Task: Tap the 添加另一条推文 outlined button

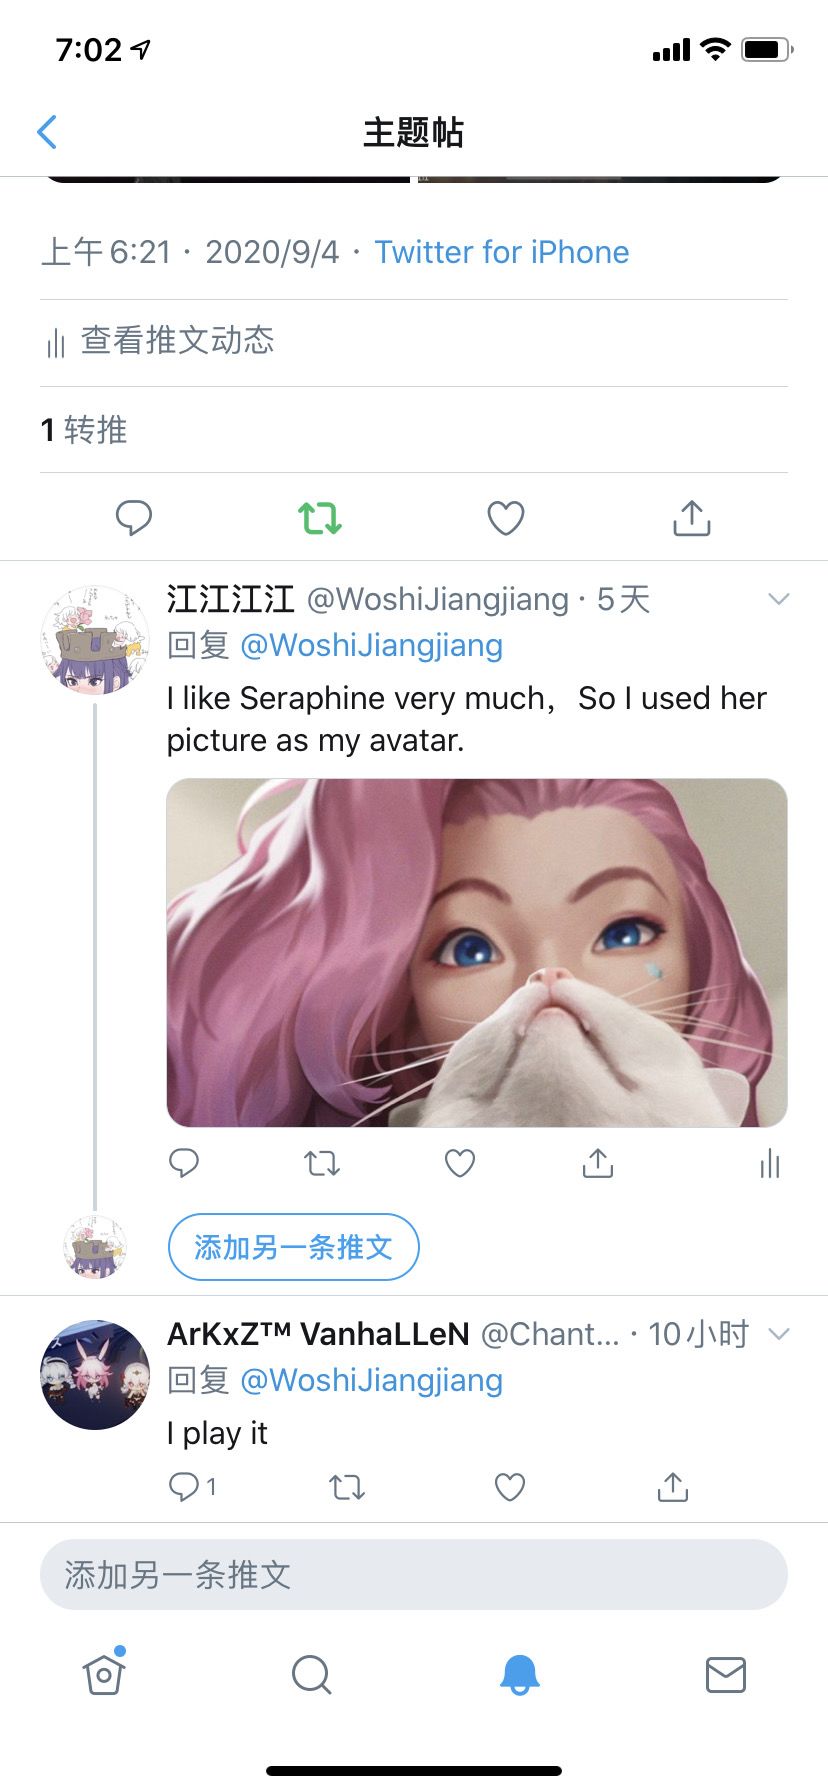Action: pyautogui.click(x=293, y=1247)
